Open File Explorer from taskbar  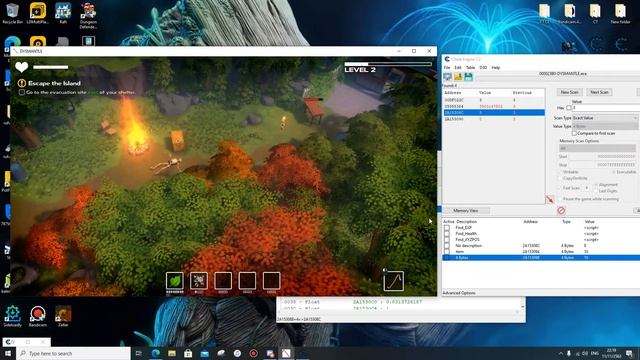click(x=172, y=353)
